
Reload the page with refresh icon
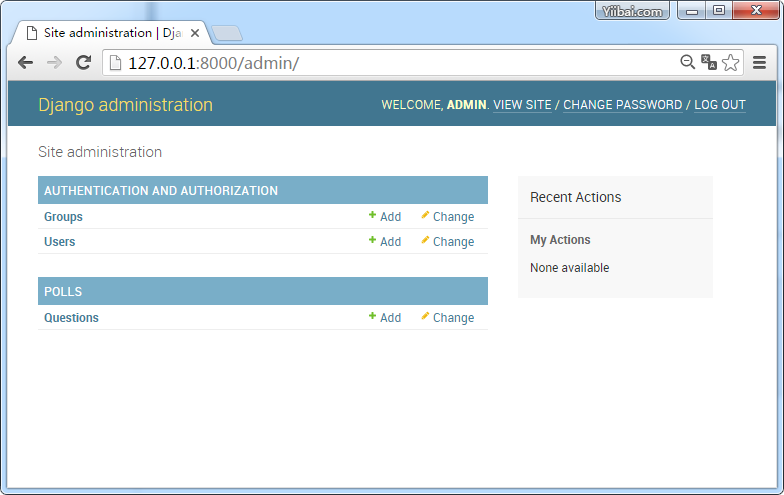83,63
